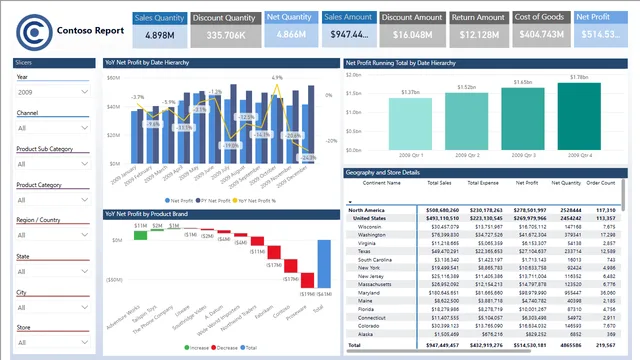Select the Net Profit KPI card
This screenshot has width=640, height=360.
click(601, 29)
